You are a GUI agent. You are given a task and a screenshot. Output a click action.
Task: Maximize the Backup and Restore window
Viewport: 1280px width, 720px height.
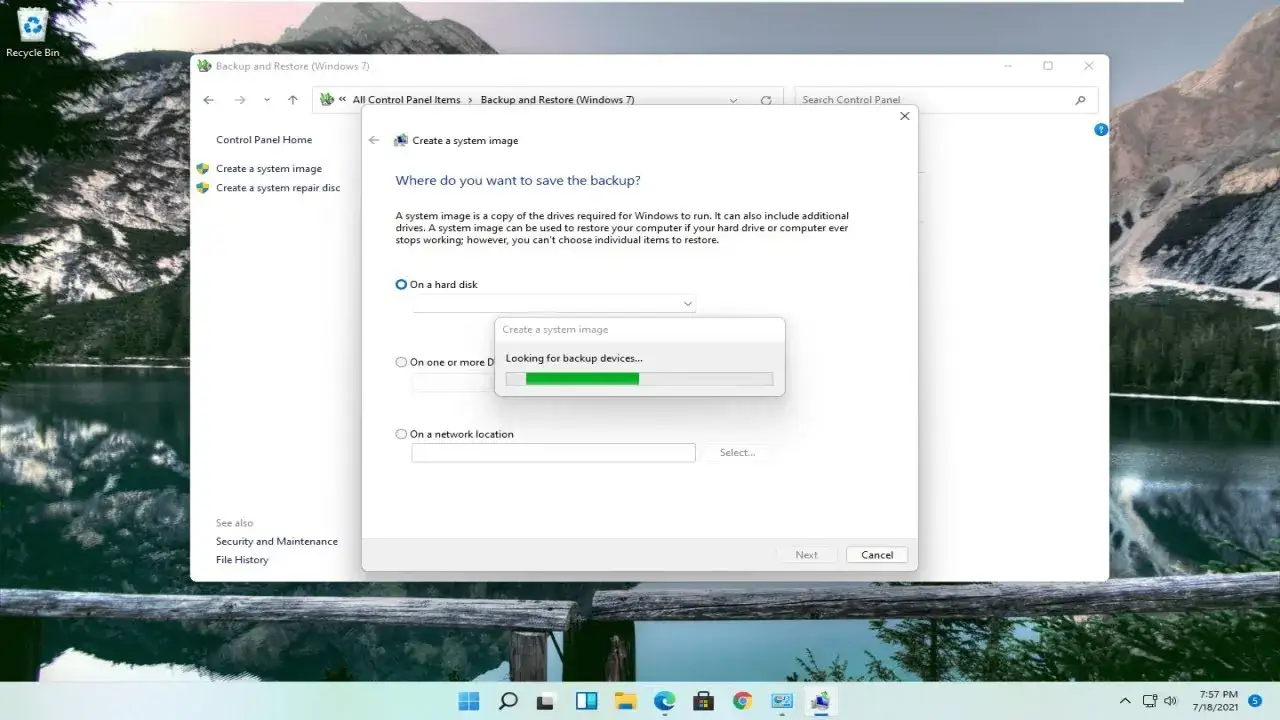(x=1048, y=66)
